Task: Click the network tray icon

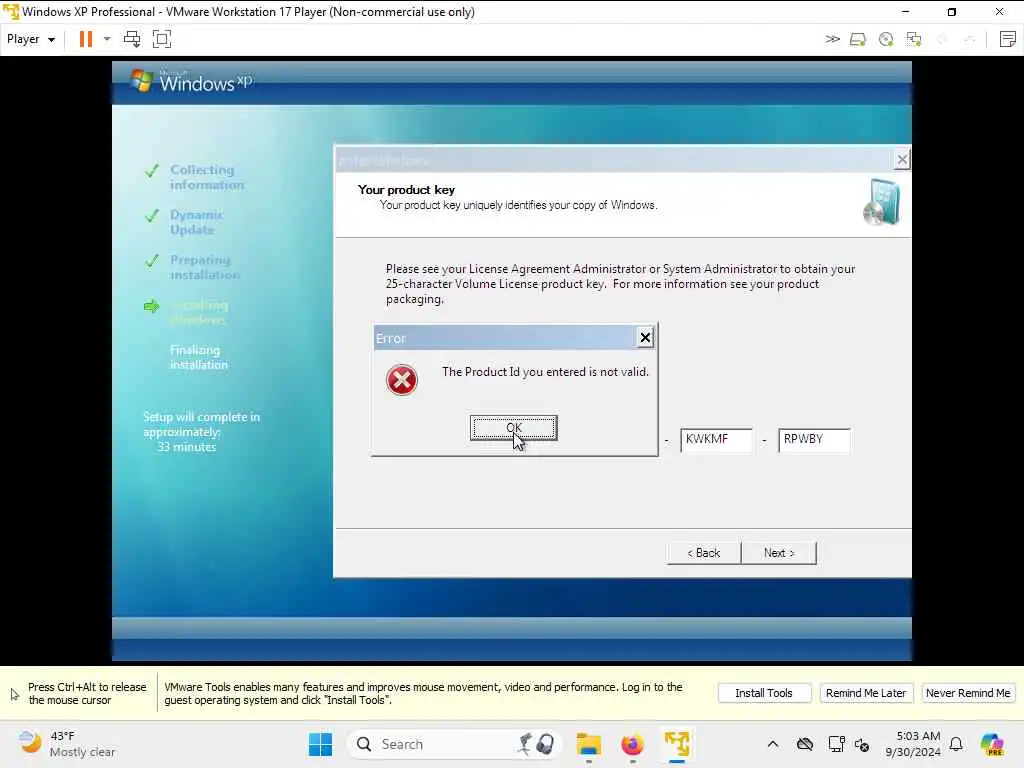Action: 836,744
